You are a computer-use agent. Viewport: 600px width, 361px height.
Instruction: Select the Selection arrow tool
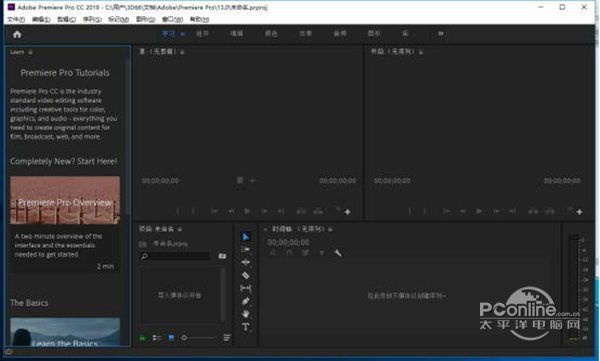click(246, 237)
